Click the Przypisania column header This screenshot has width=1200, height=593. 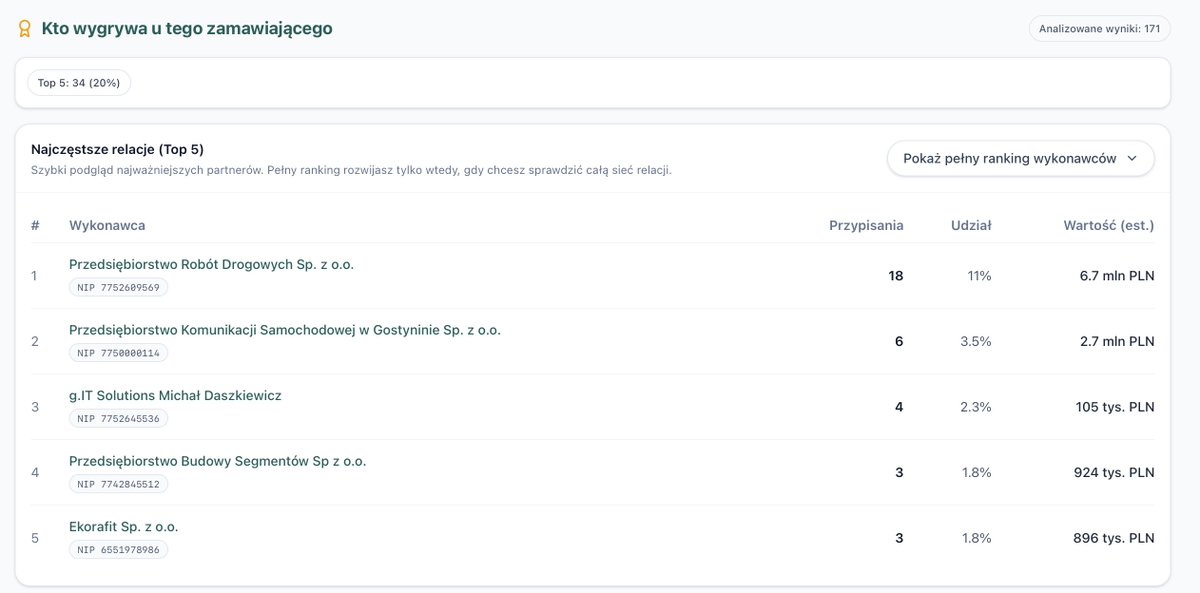[866, 225]
